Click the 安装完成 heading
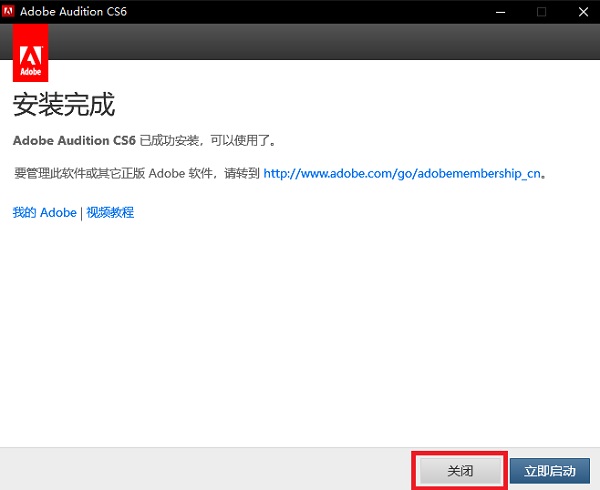 point(63,103)
